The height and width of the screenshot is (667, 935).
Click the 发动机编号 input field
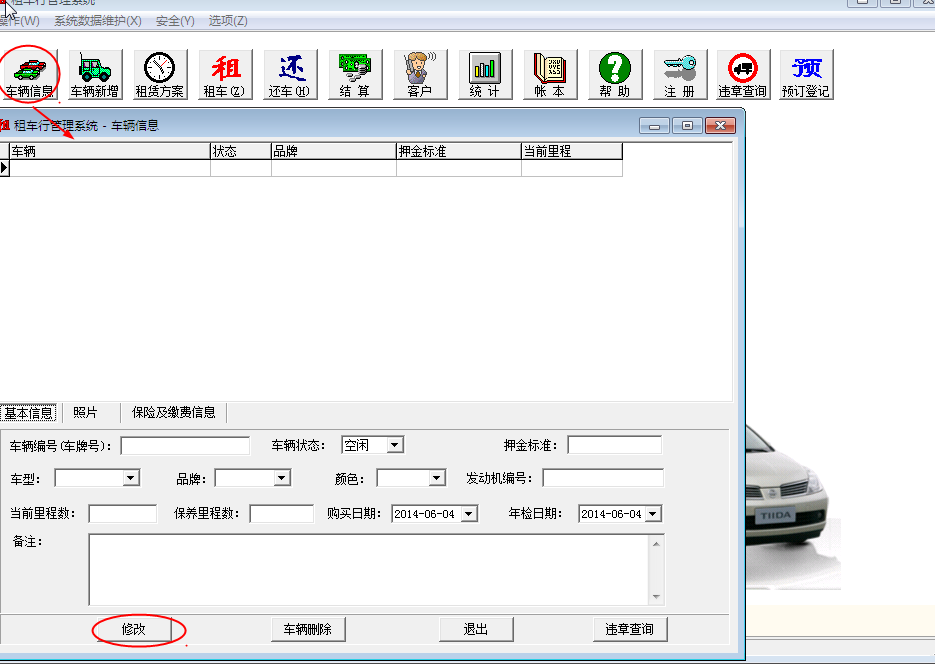point(603,478)
